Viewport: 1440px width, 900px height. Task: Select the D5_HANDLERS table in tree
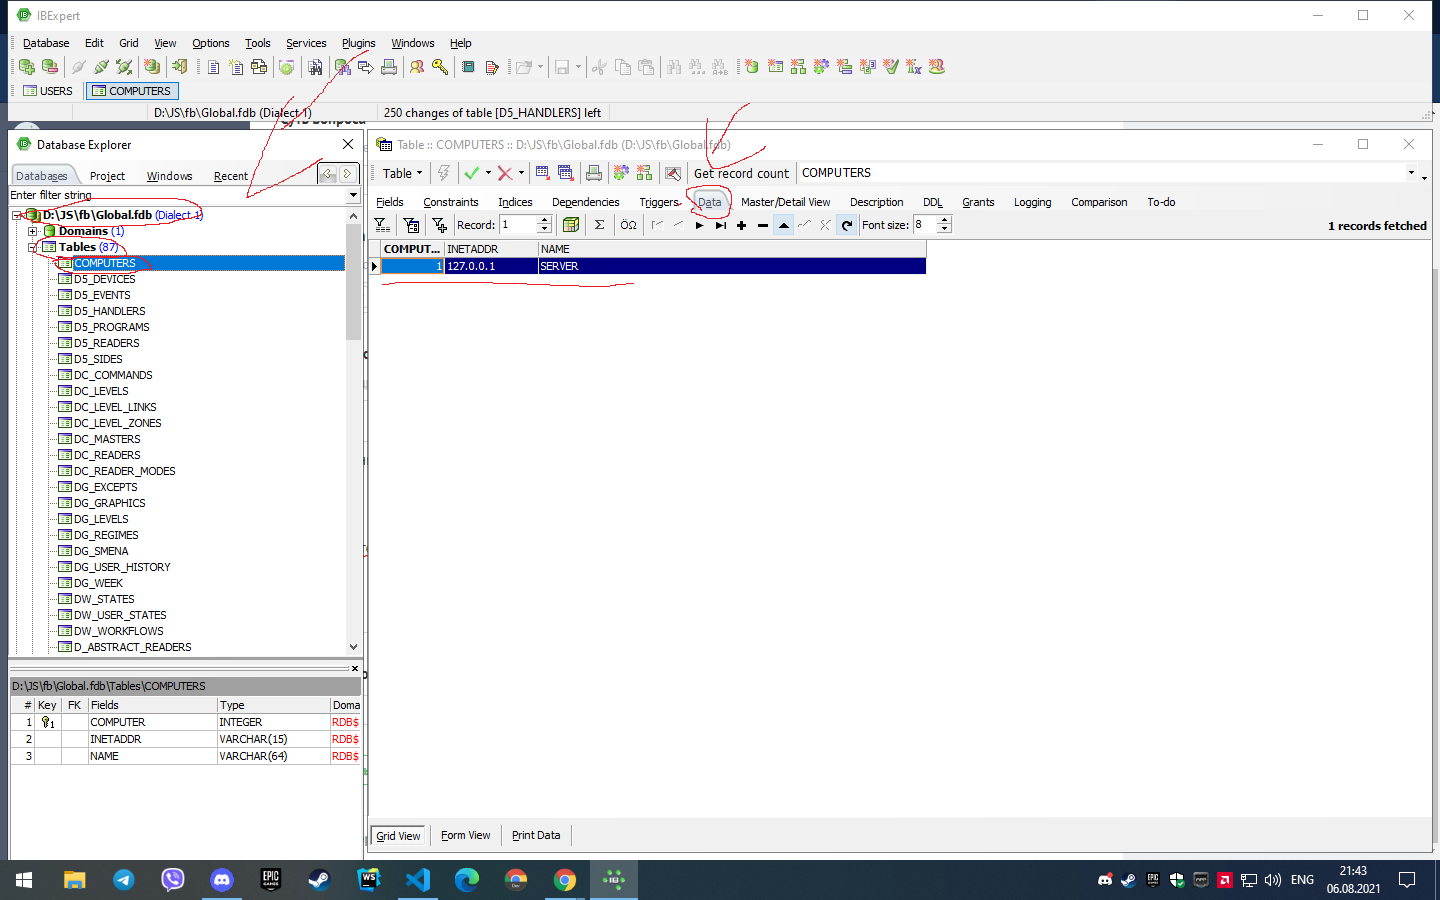click(109, 311)
